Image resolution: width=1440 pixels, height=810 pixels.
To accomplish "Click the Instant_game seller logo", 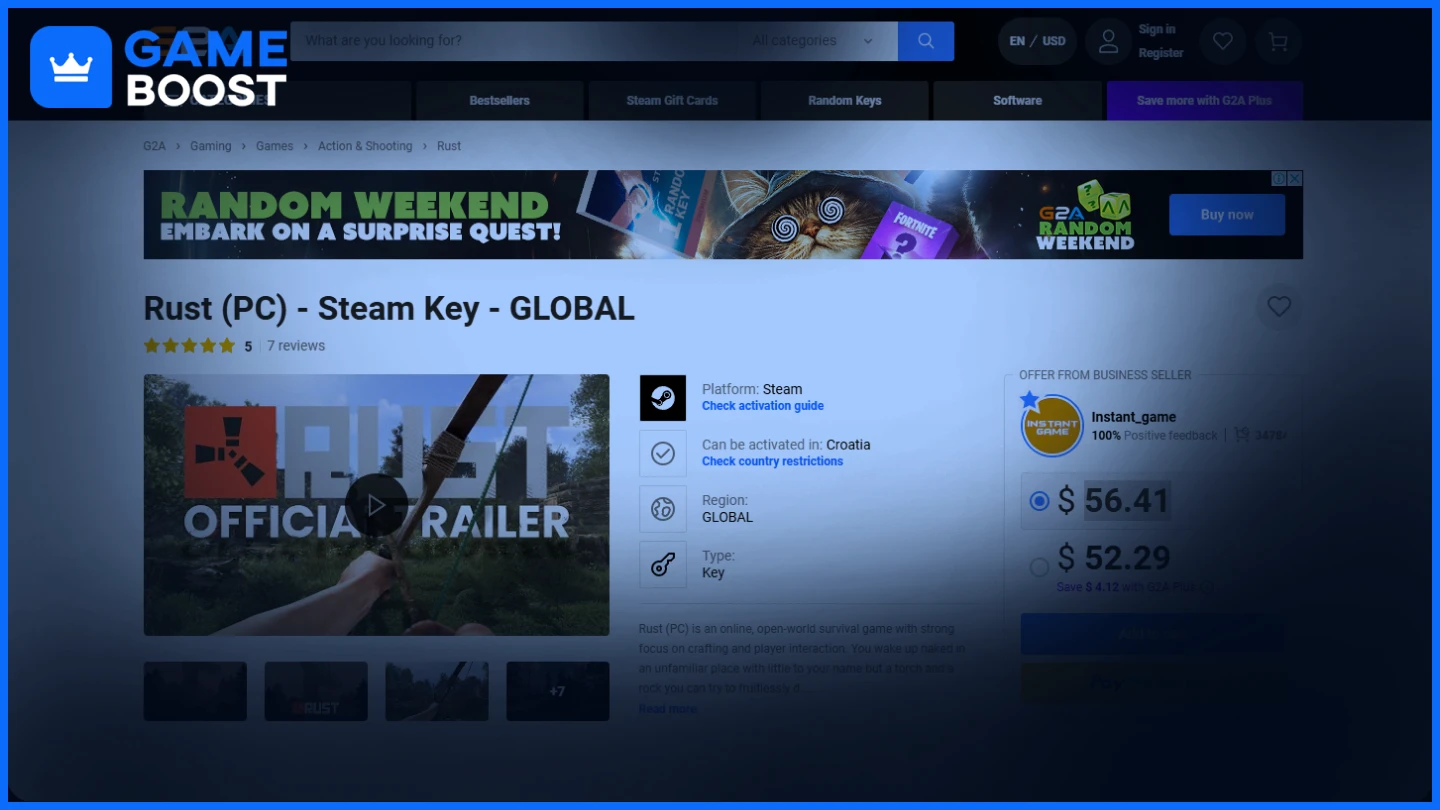I will click(1052, 425).
